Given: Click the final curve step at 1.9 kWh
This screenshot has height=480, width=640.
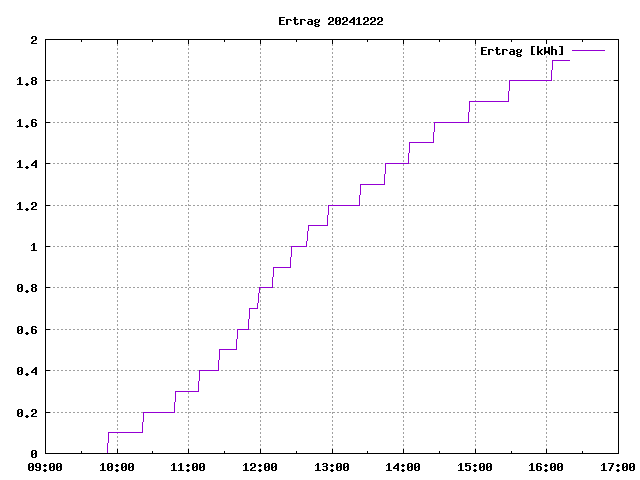Looking at the screenshot, I should tap(560, 60).
